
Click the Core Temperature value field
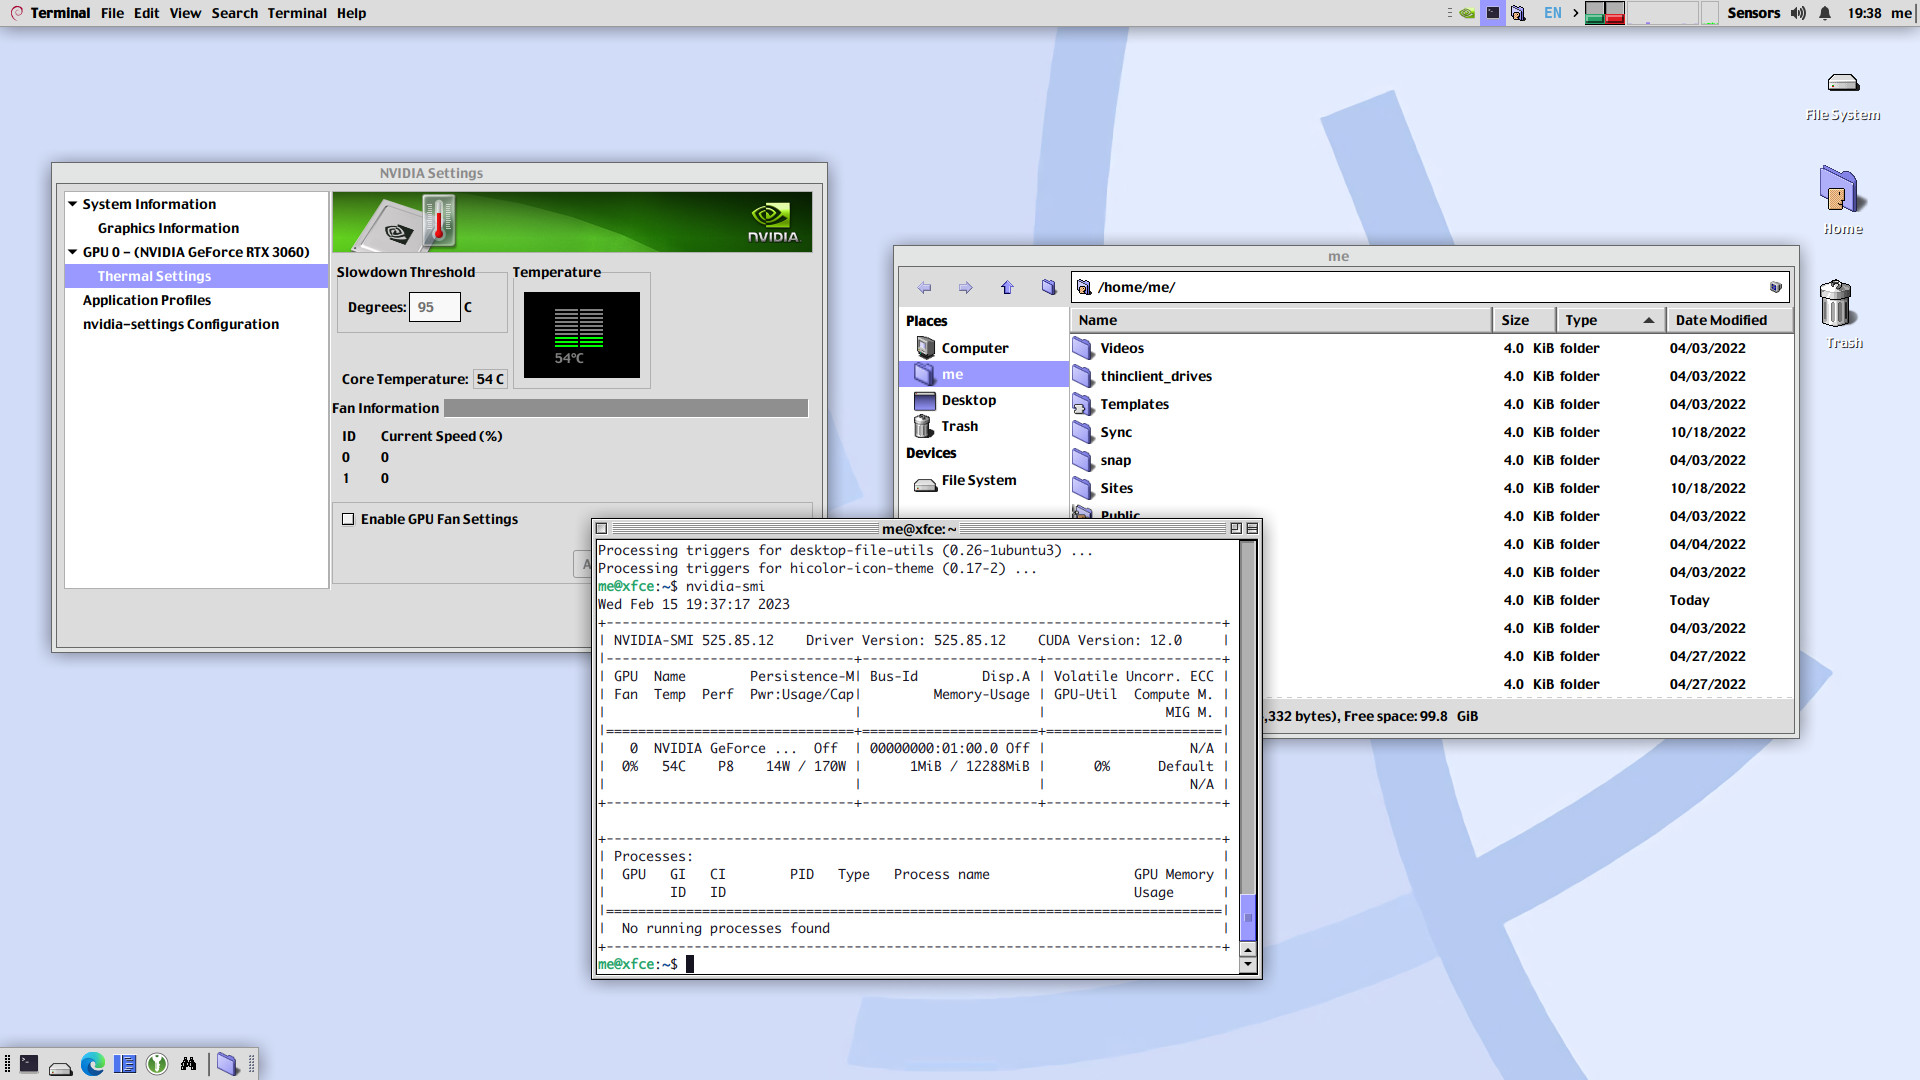[x=490, y=379]
